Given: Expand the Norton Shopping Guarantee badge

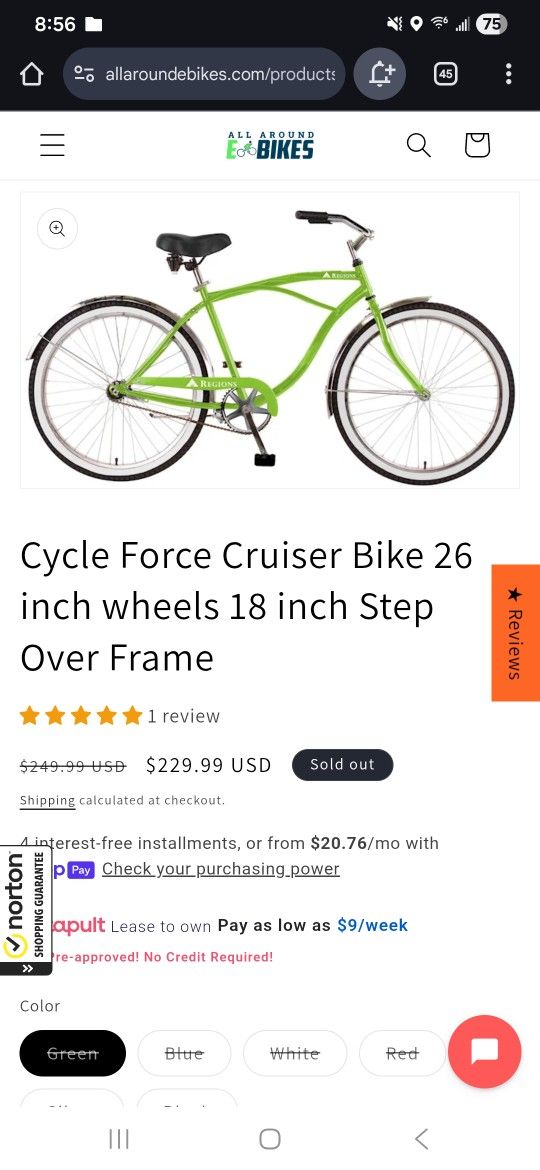Looking at the screenshot, I should [26, 910].
